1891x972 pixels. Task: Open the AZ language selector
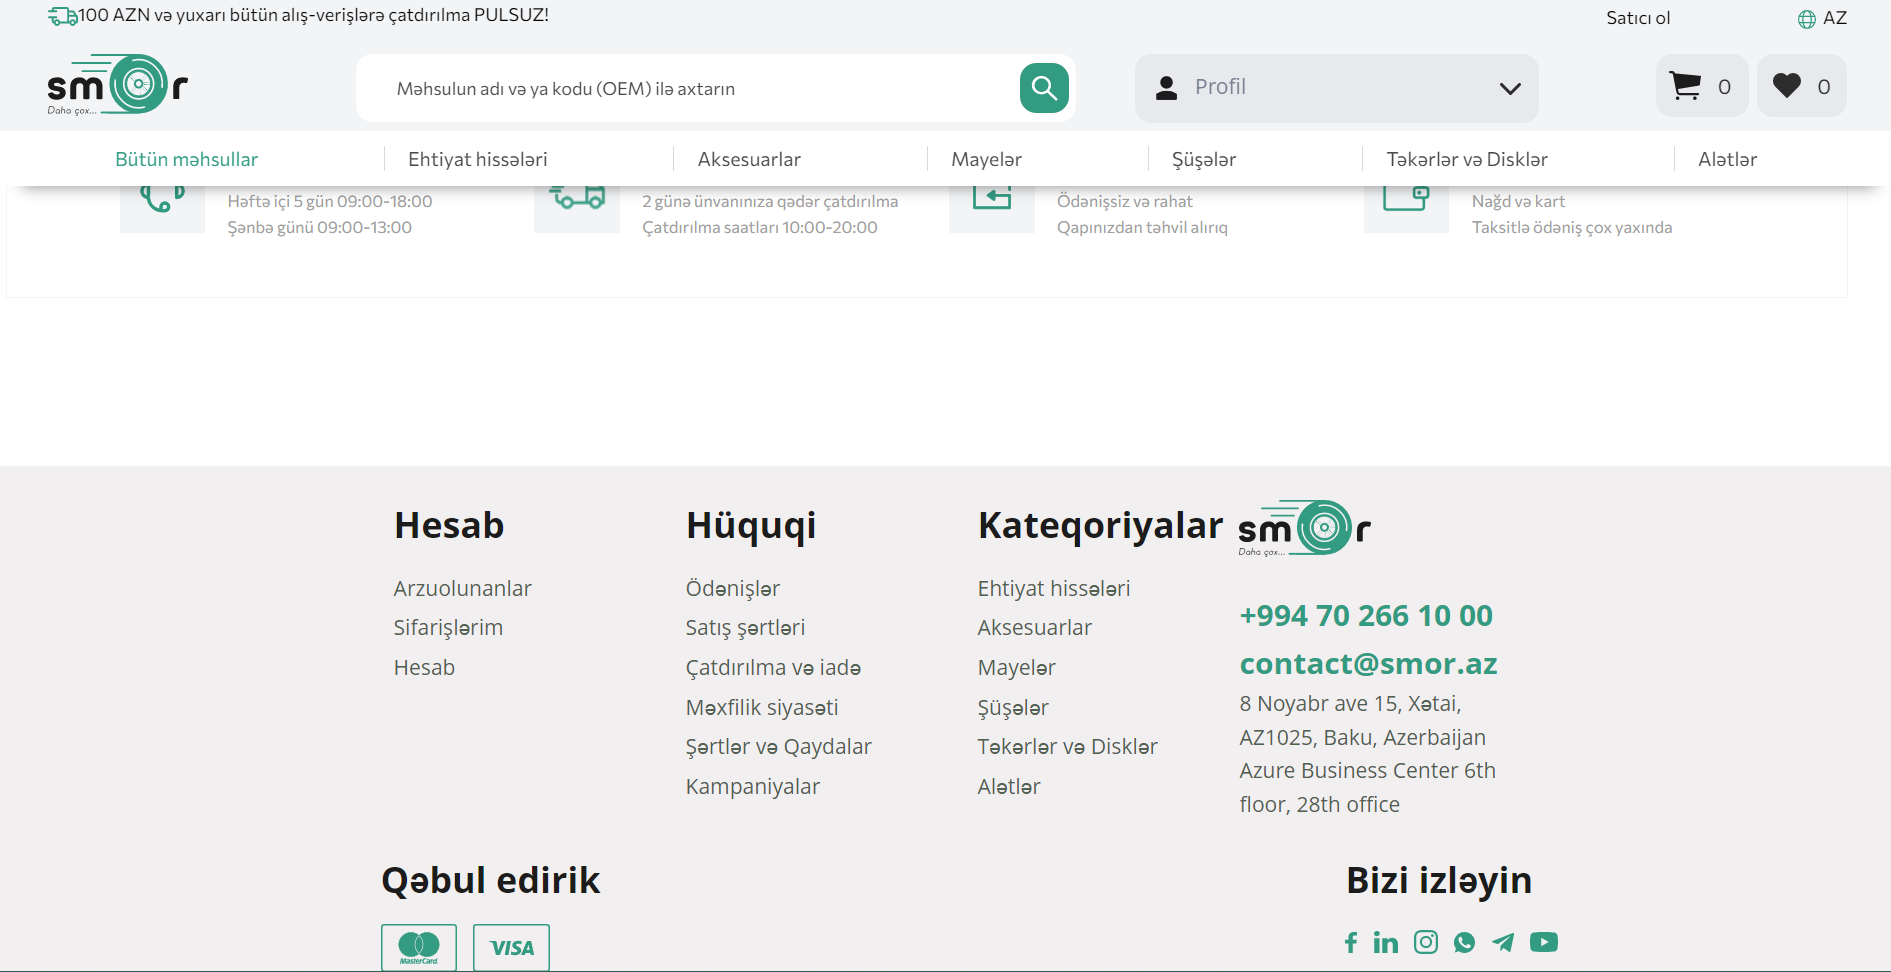point(1822,18)
